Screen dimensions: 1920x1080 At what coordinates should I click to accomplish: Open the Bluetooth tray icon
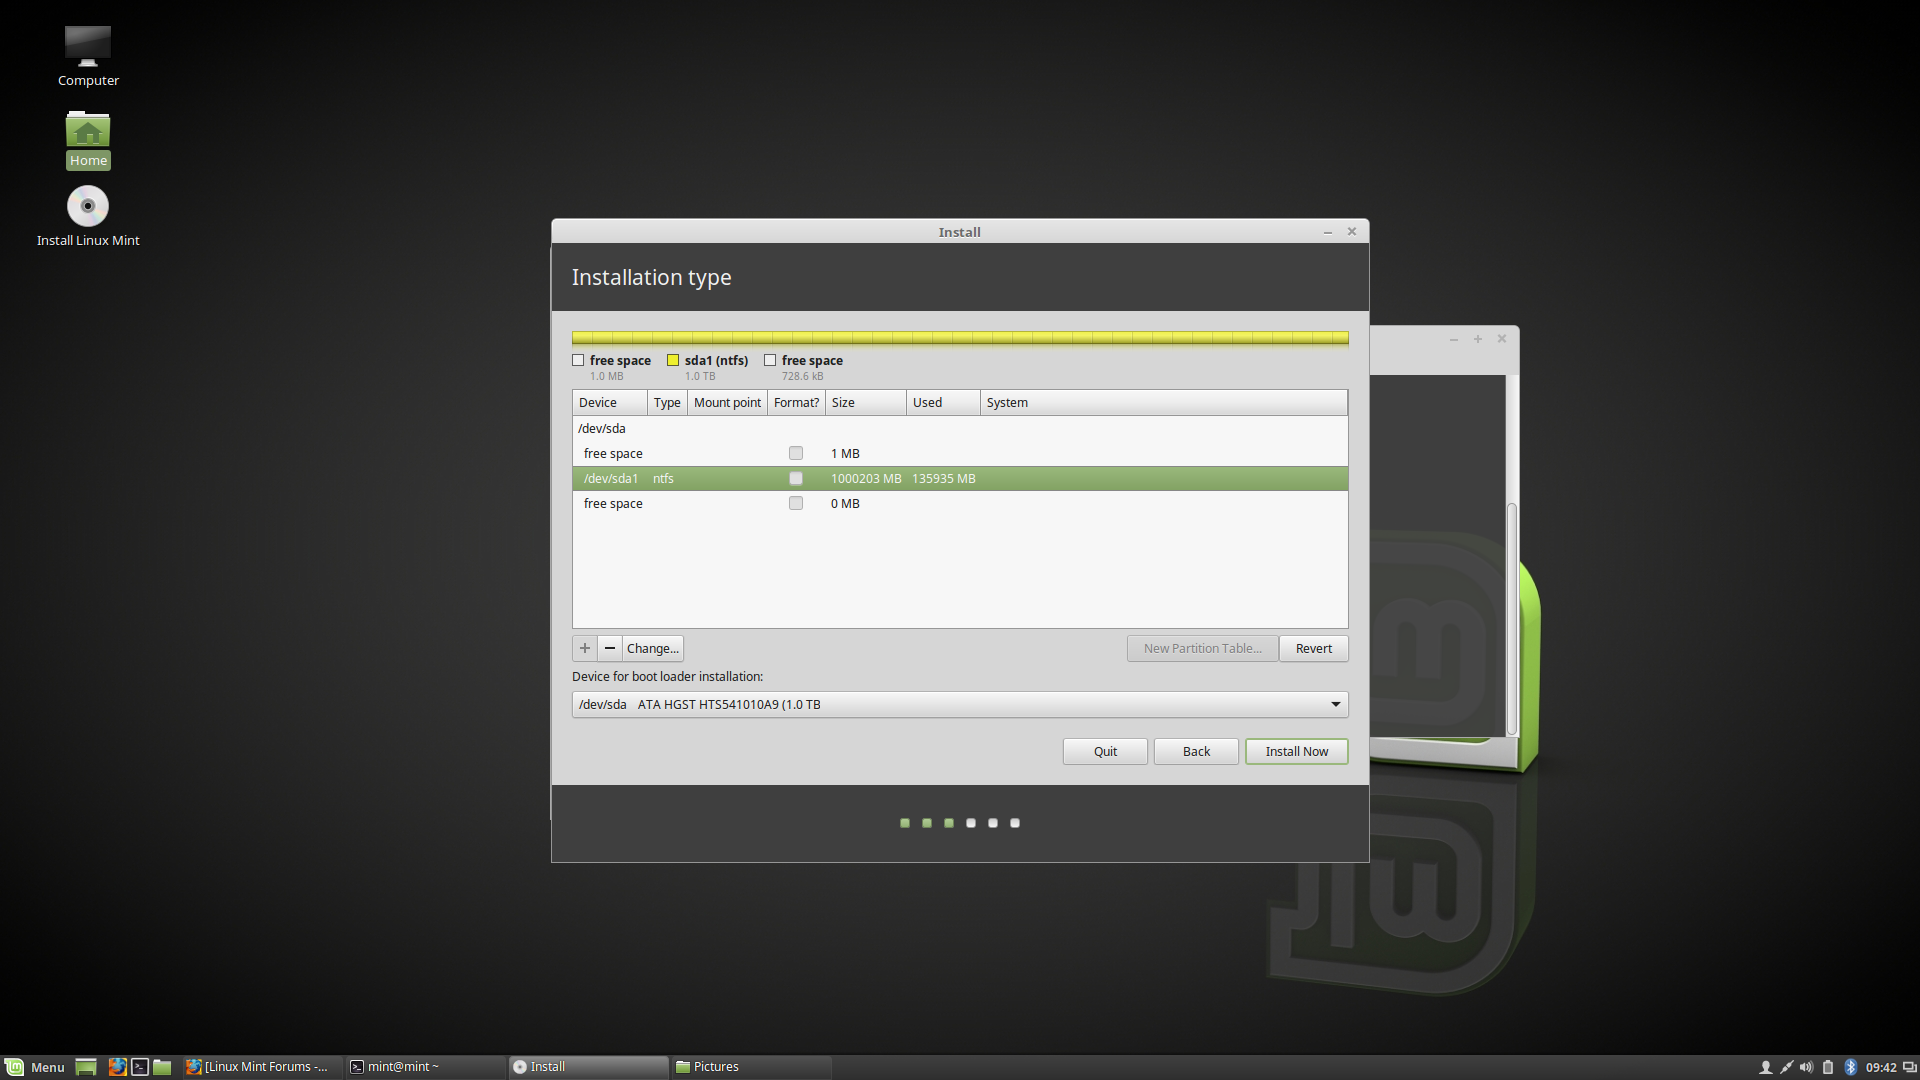pyautogui.click(x=1850, y=1067)
